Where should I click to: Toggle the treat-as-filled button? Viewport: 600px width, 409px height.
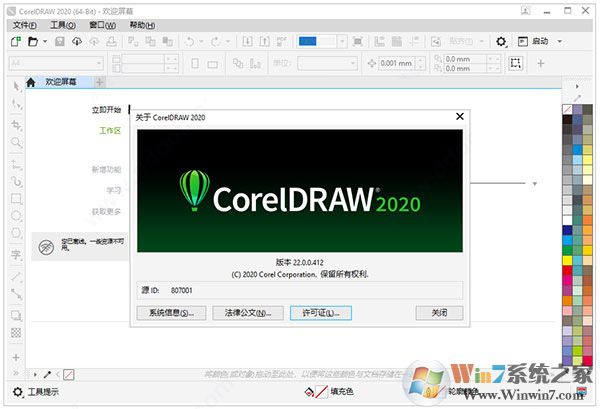pos(515,63)
